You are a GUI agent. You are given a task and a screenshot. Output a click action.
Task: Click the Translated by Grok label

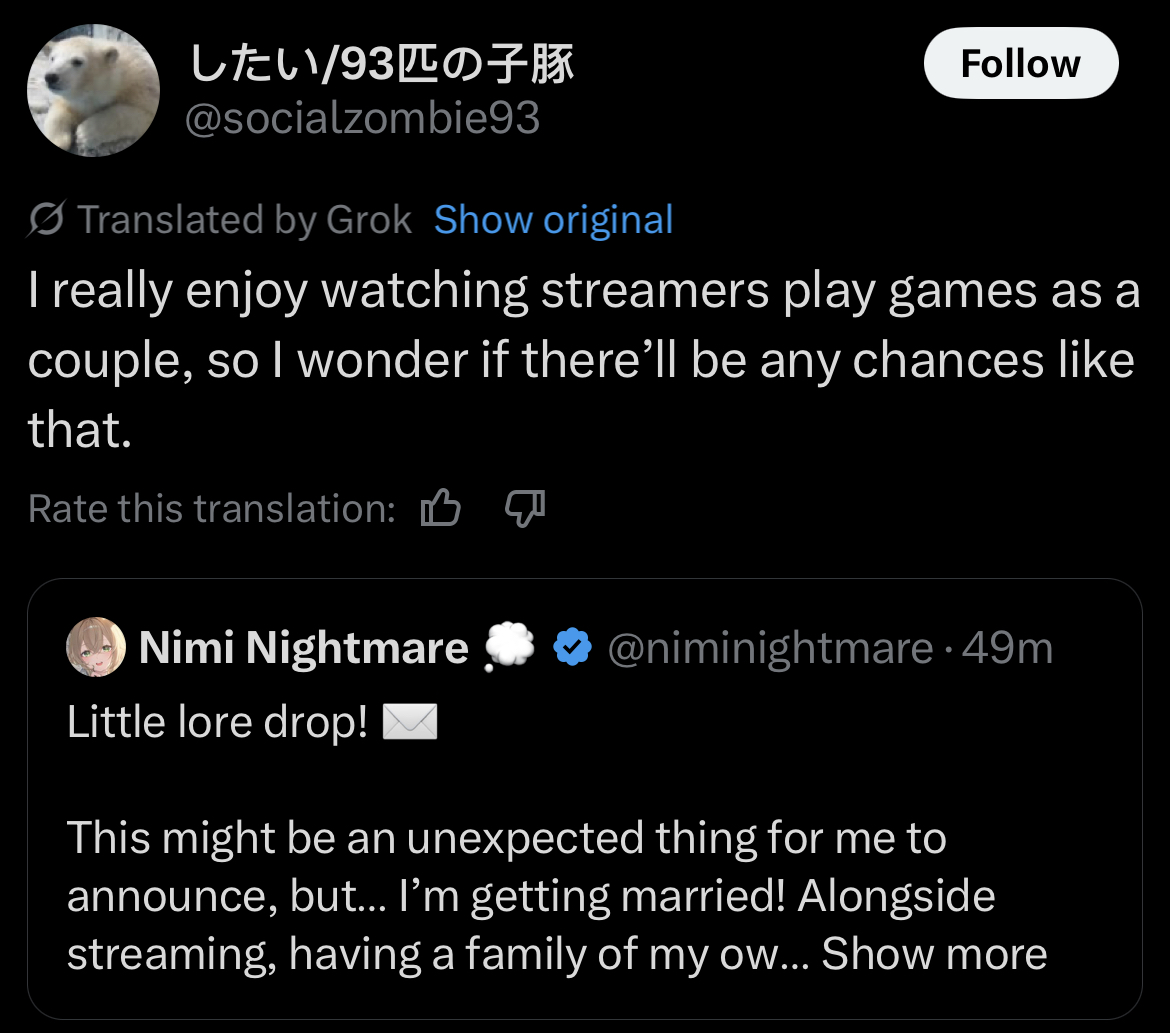[x=244, y=219]
